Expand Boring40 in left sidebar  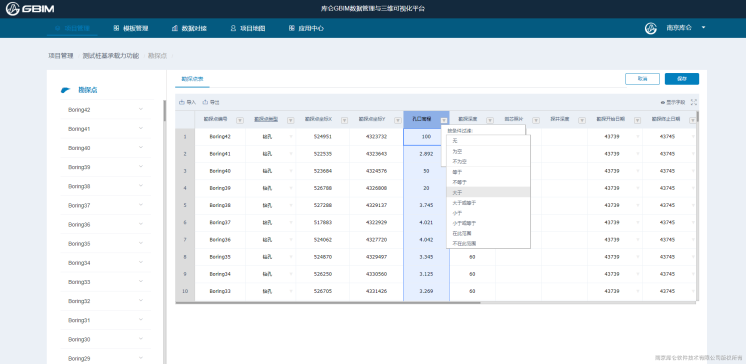141,148
